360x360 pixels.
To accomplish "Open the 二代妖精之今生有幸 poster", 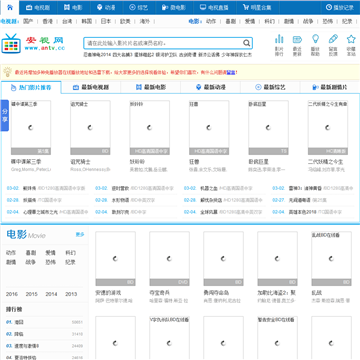I will (x=328, y=128).
